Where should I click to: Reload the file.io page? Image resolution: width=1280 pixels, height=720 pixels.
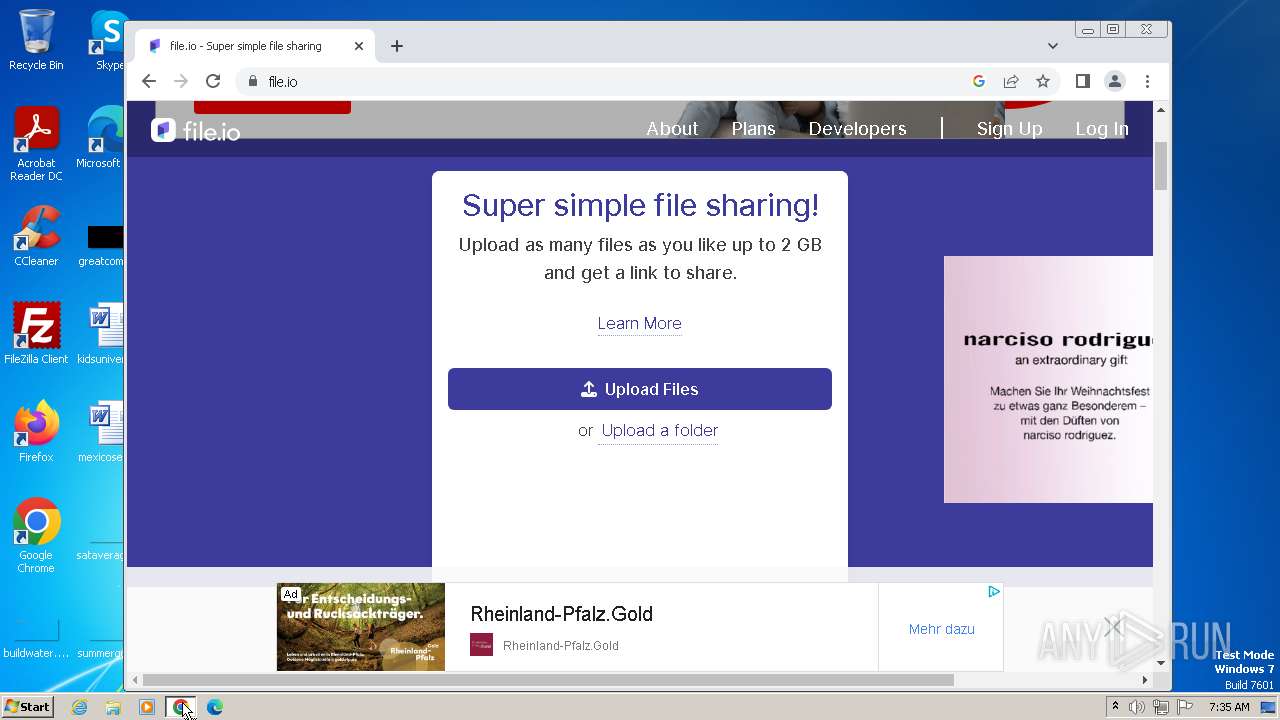[x=213, y=81]
